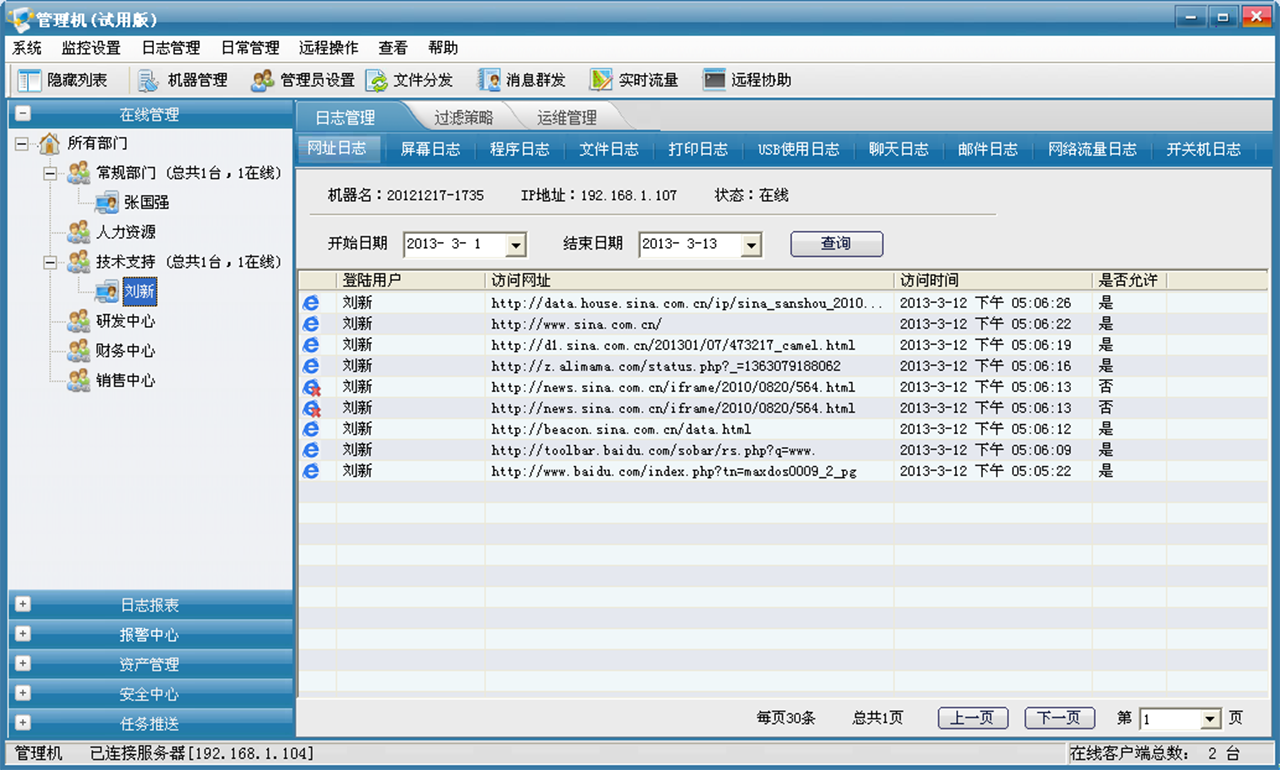
Task: Open 消息群发 toolbar icon
Action: (489, 80)
